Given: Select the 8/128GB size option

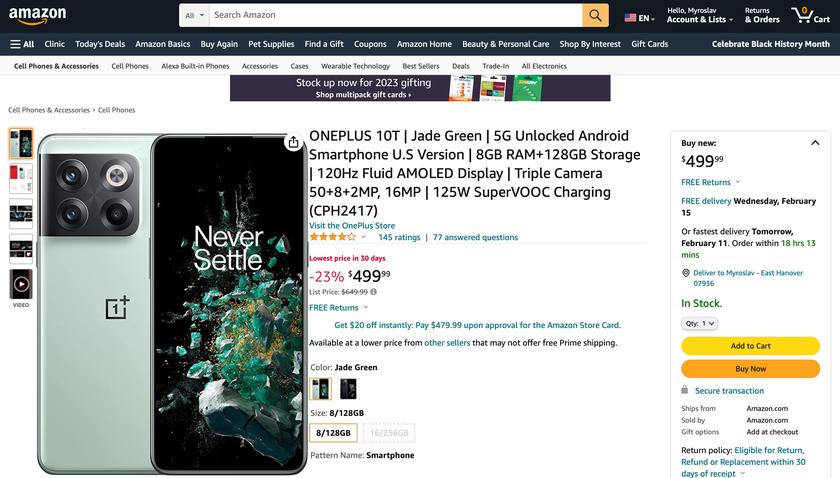Looking at the screenshot, I should [x=333, y=432].
